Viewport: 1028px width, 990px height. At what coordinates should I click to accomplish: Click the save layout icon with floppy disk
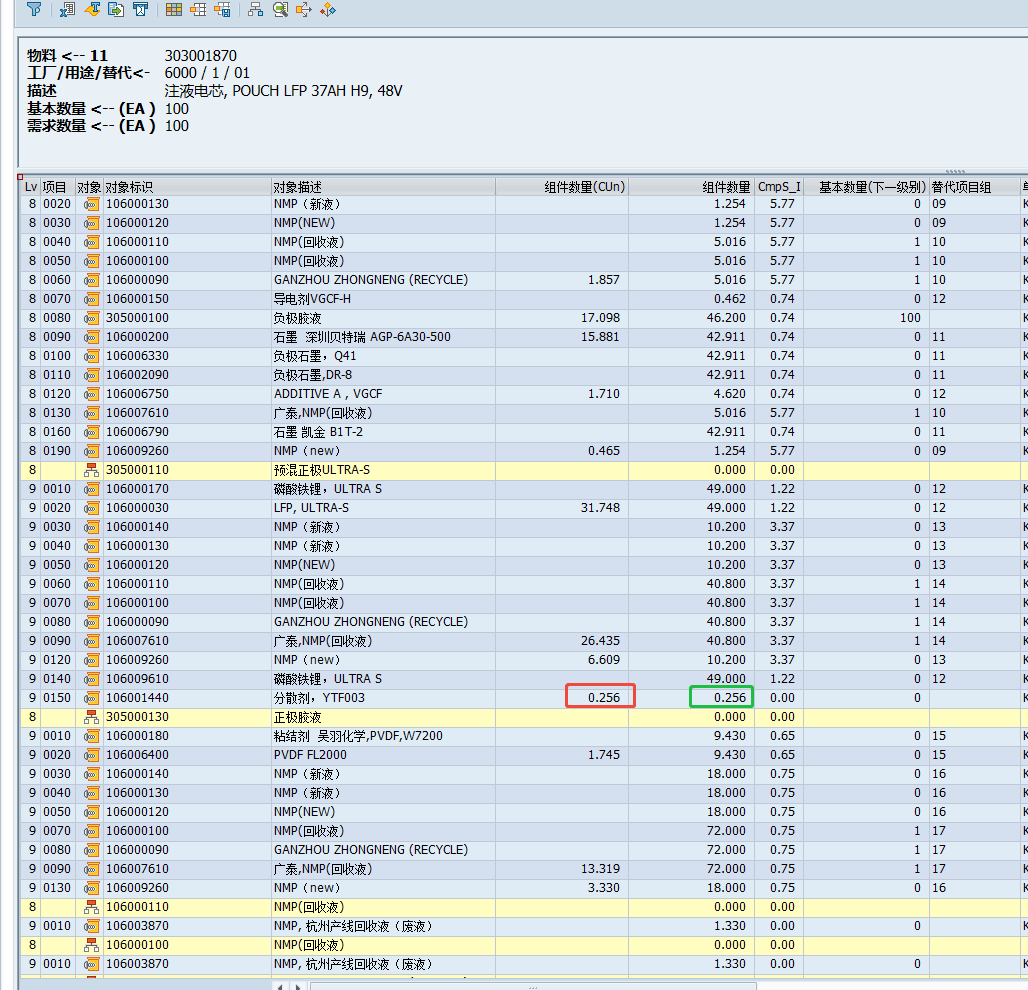click(222, 9)
